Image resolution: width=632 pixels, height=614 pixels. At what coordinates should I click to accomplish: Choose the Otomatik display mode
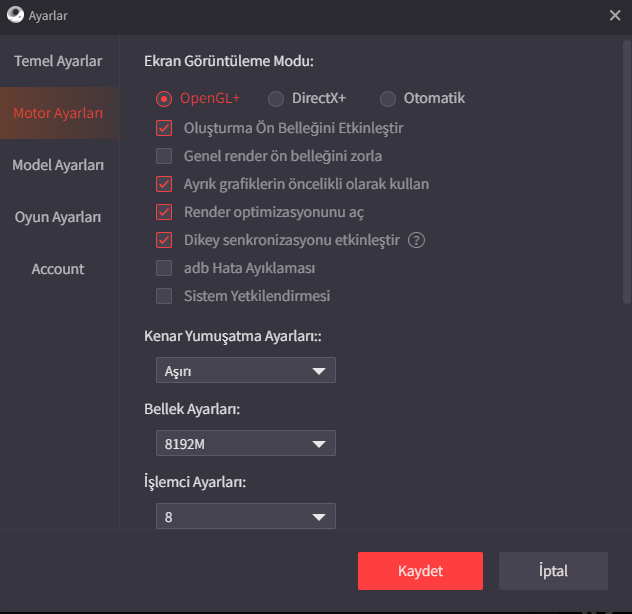[x=388, y=98]
